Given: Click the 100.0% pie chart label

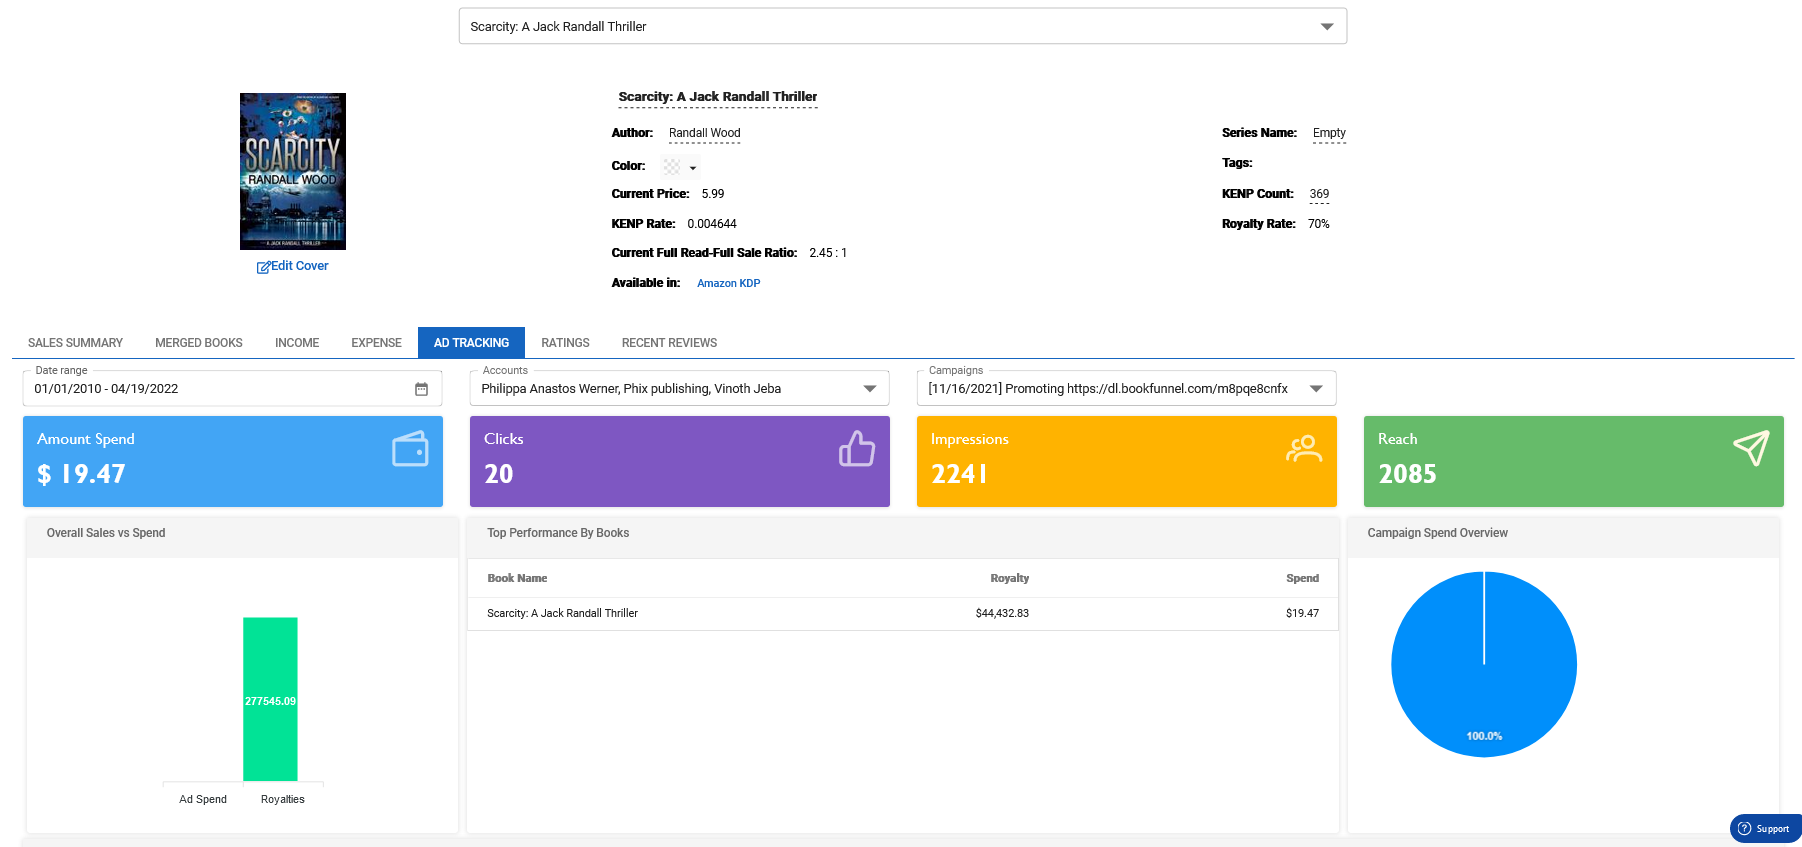Looking at the screenshot, I should pos(1484,736).
